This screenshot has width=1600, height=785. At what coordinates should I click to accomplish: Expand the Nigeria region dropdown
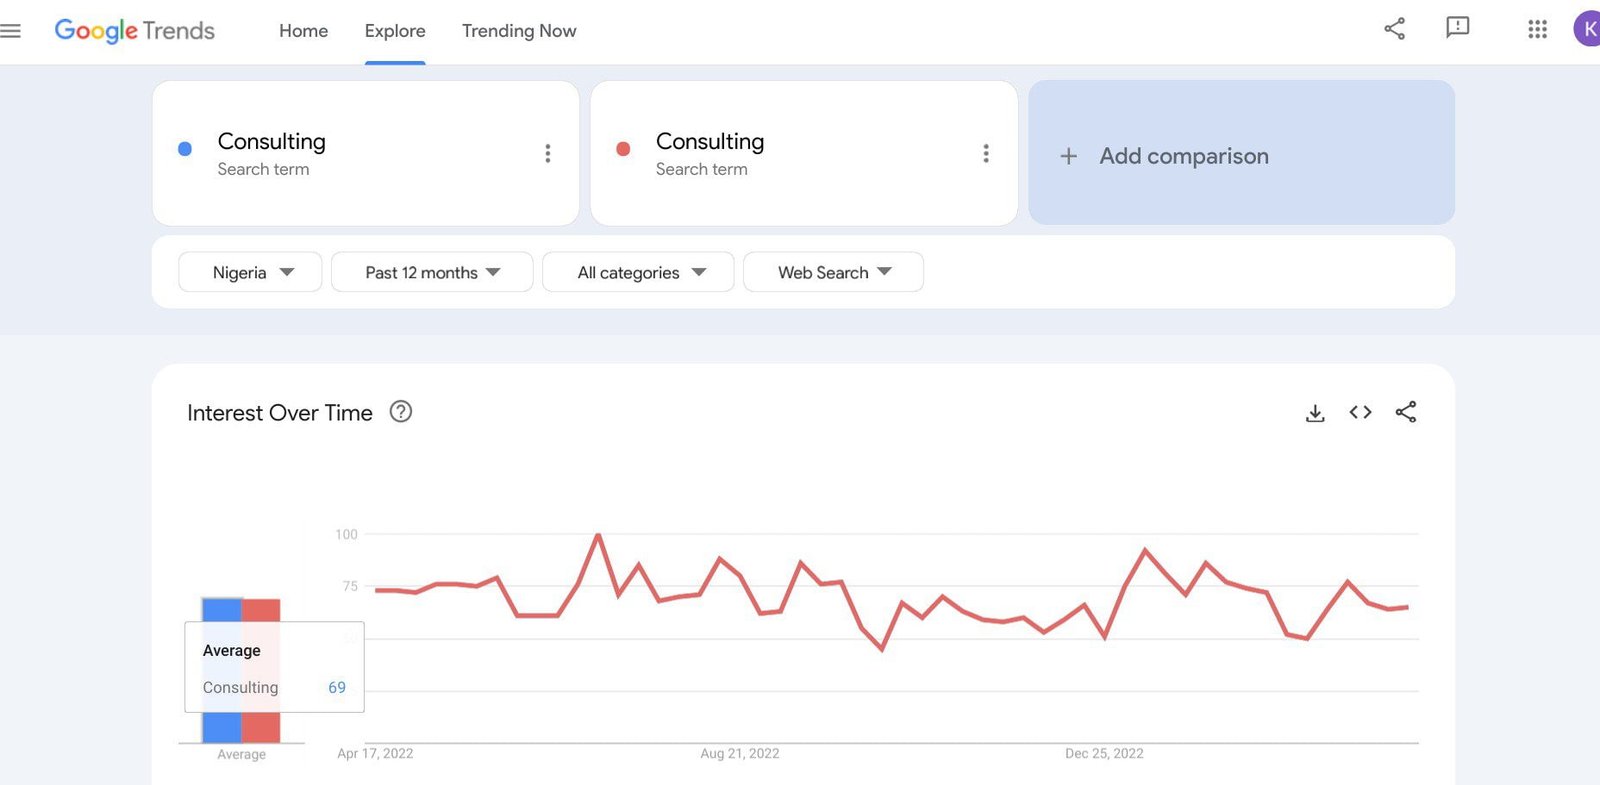(250, 272)
